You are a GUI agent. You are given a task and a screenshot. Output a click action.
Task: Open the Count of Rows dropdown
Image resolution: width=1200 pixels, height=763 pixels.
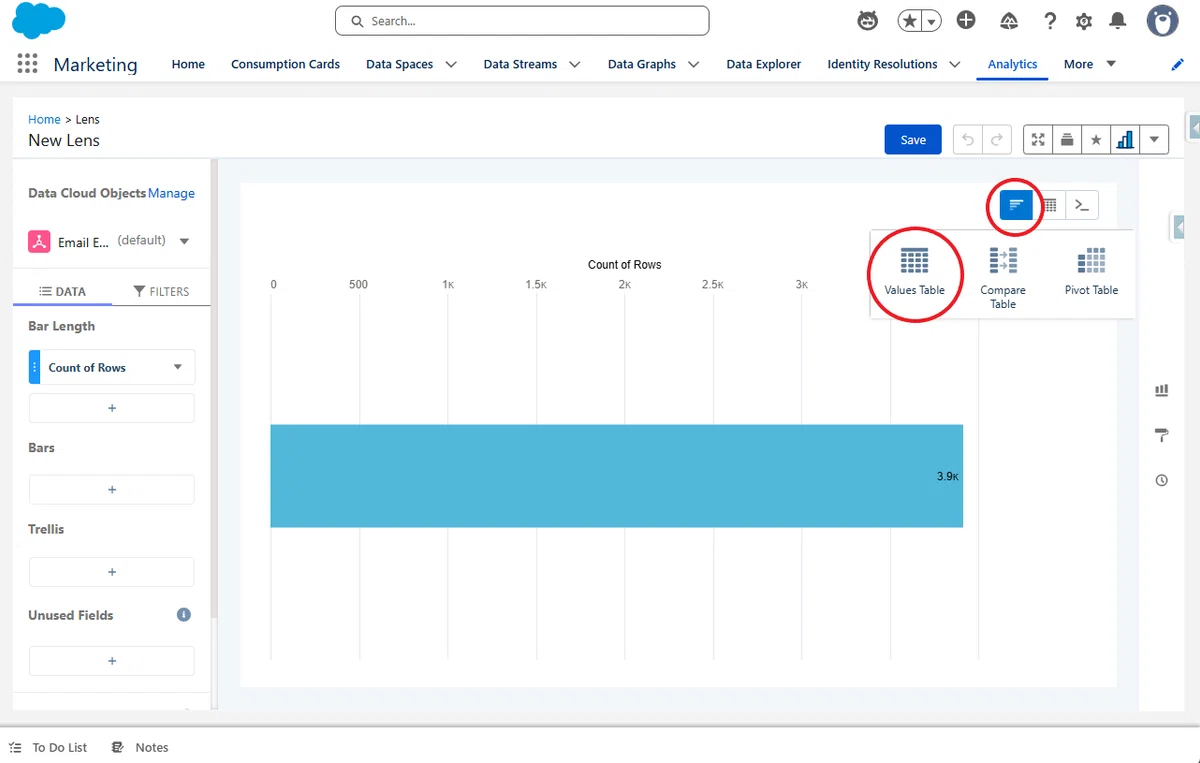[x=178, y=367]
